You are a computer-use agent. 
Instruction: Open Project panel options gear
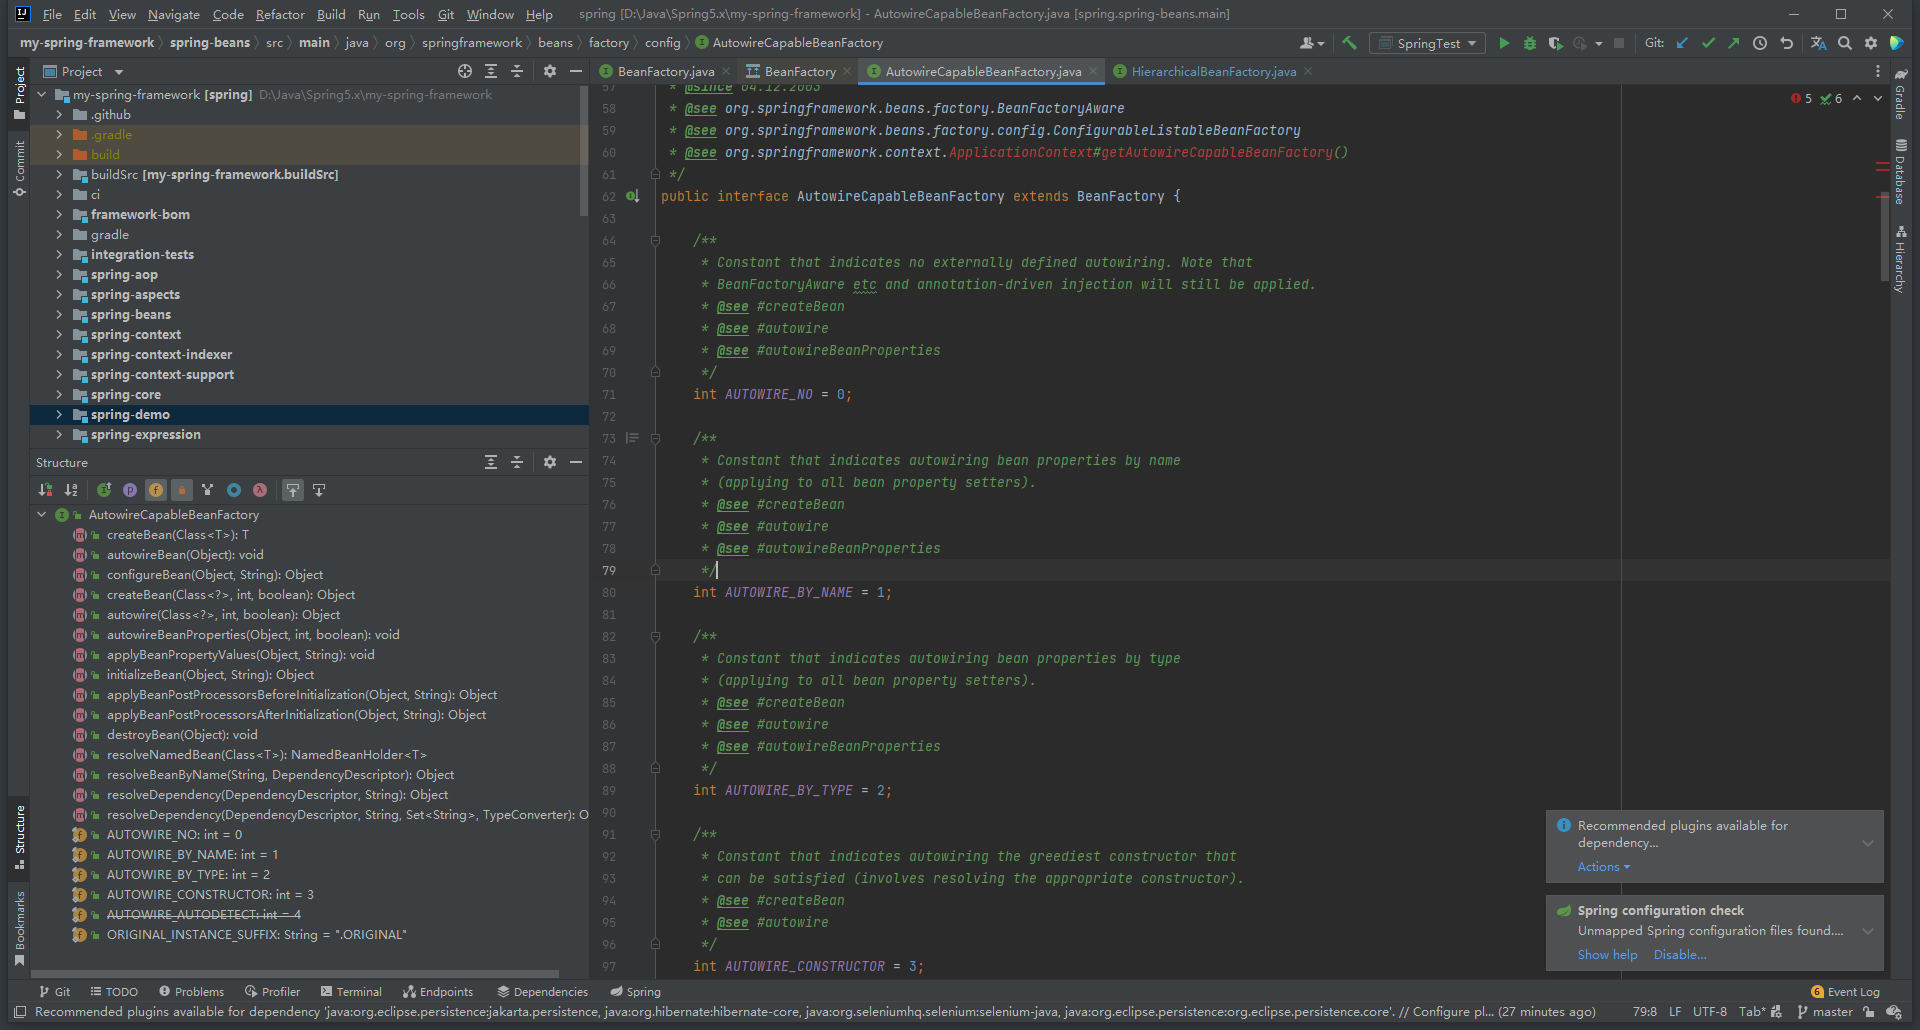(550, 71)
